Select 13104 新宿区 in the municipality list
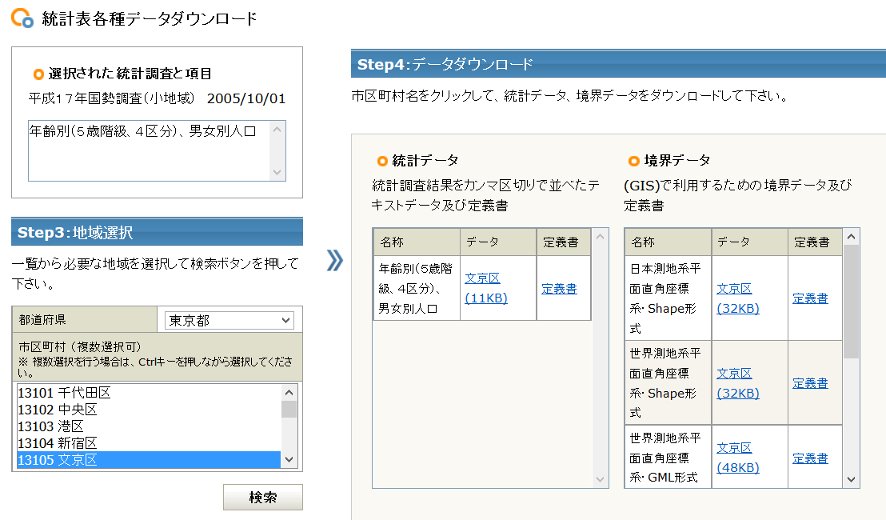 click(149, 443)
